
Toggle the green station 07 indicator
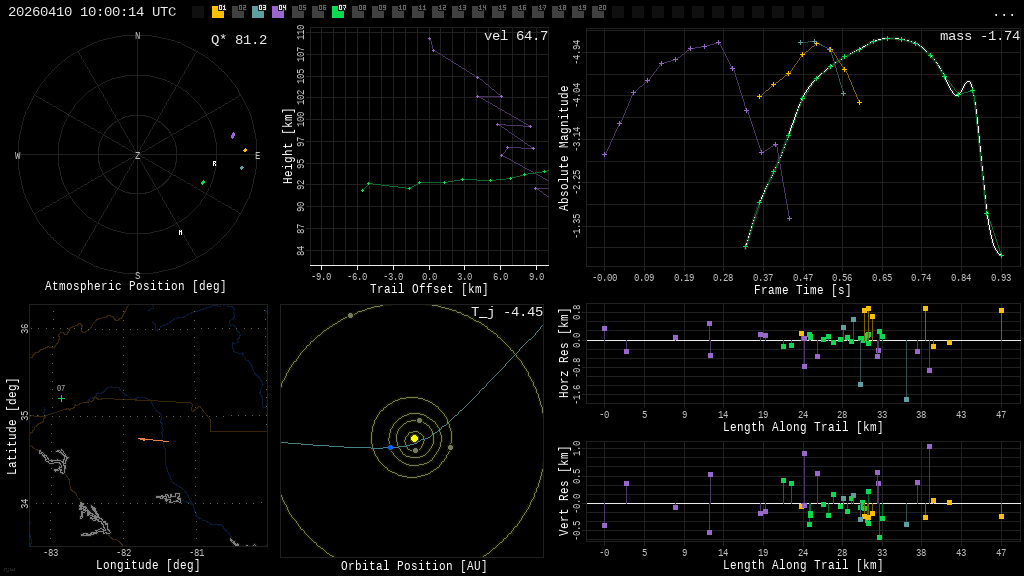[x=338, y=12]
